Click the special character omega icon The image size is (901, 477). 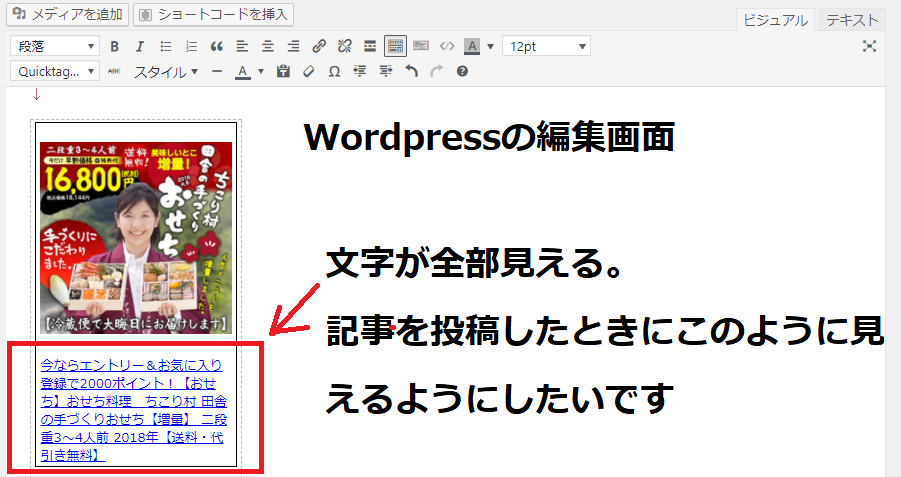(x=334, y=72)
